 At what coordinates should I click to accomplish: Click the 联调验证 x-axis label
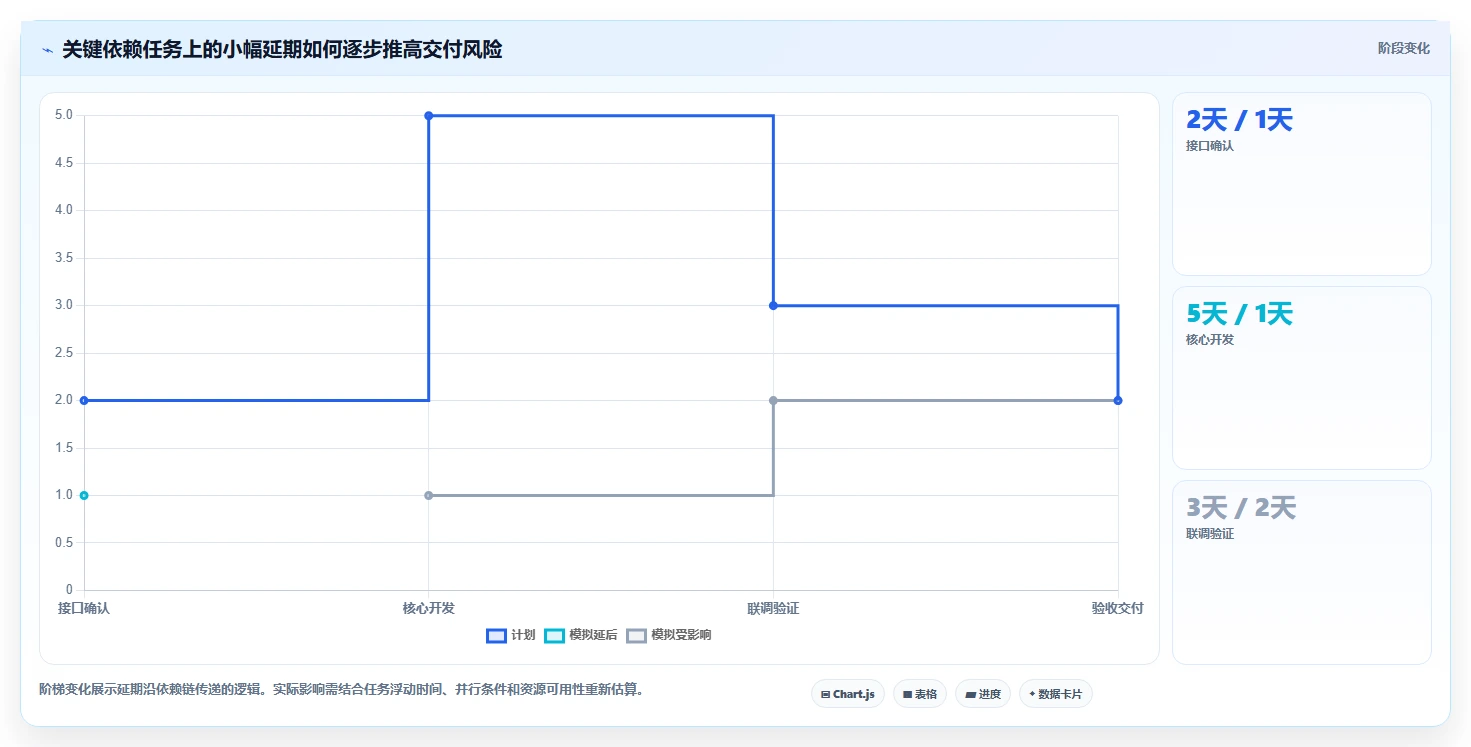[773, 608]
